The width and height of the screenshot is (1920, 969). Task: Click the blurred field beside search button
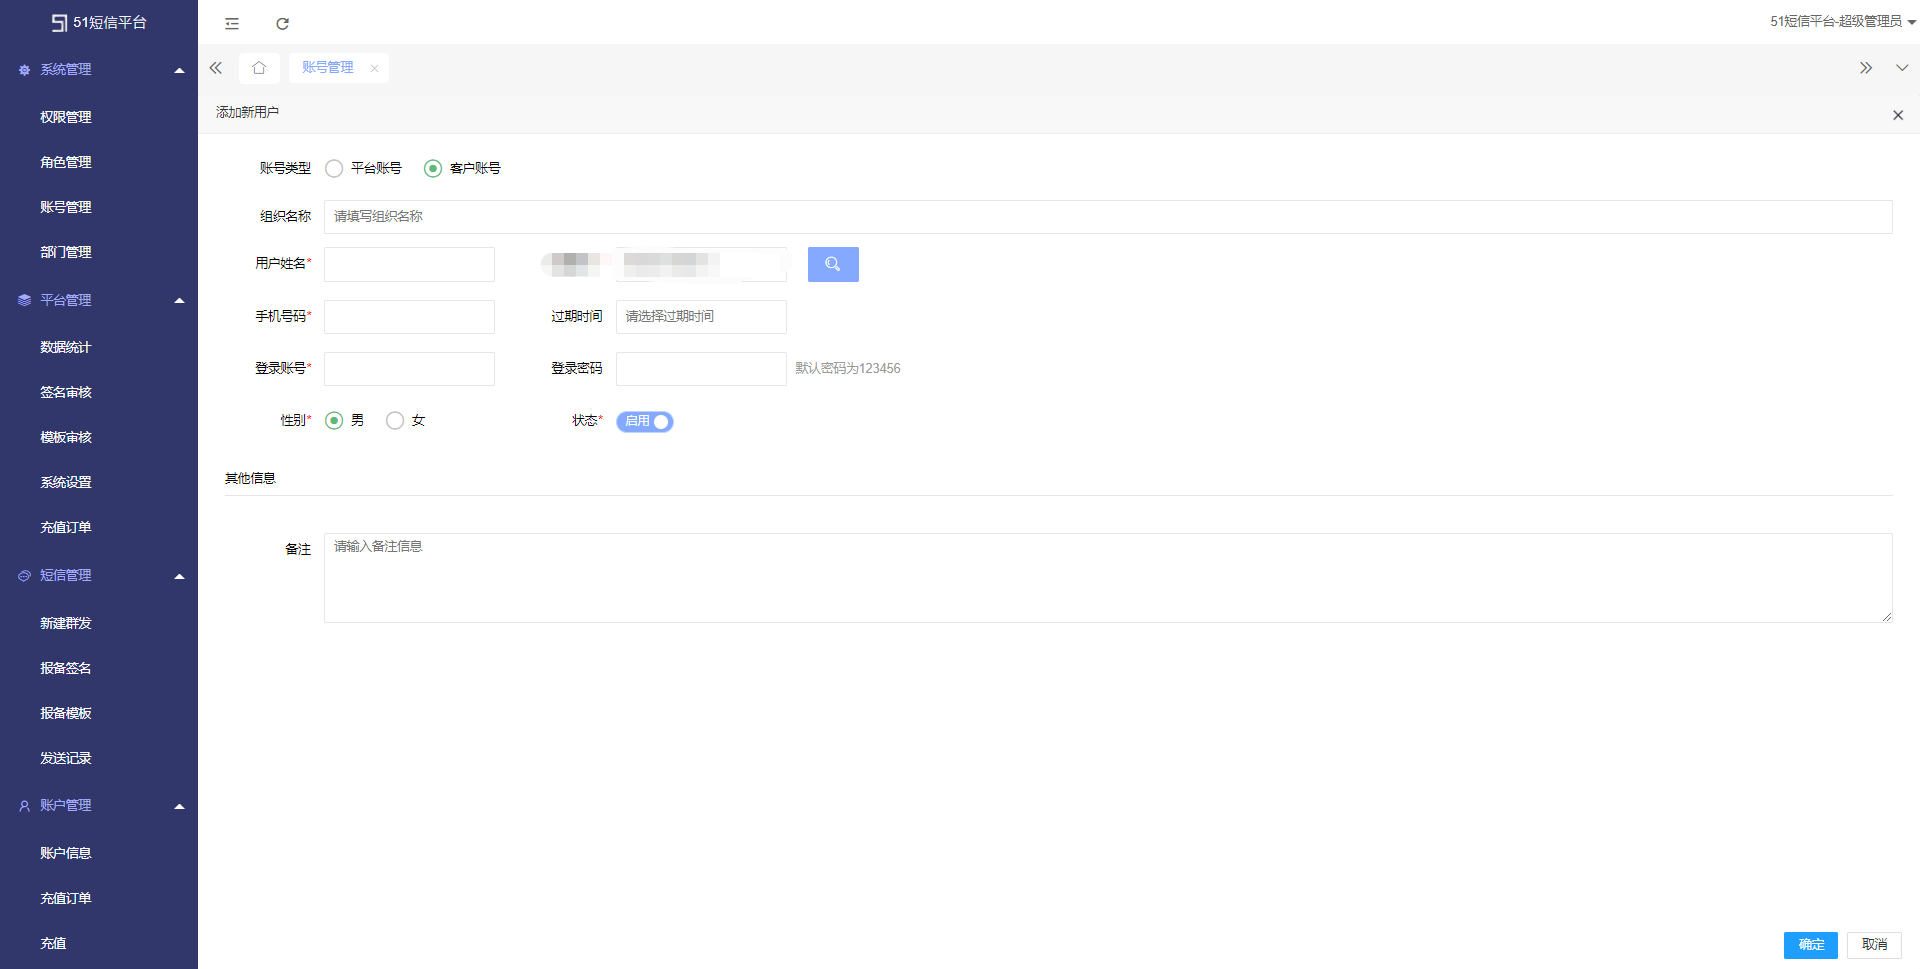point(701,264)
